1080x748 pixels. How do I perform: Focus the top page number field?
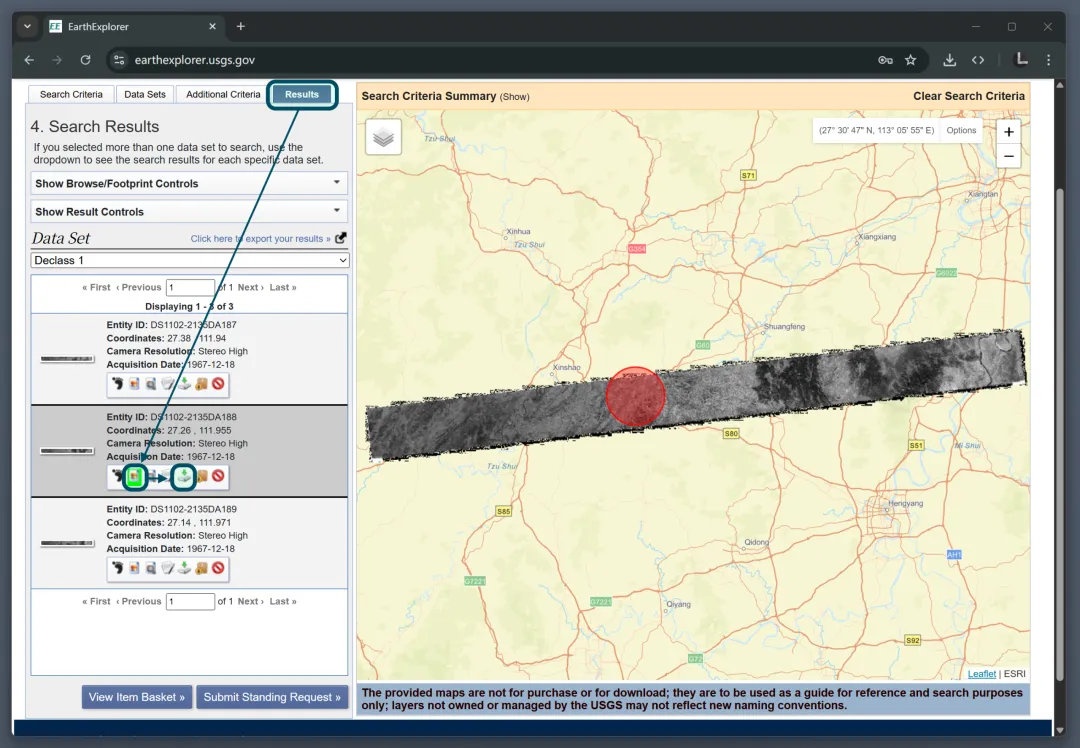(190, 287)
